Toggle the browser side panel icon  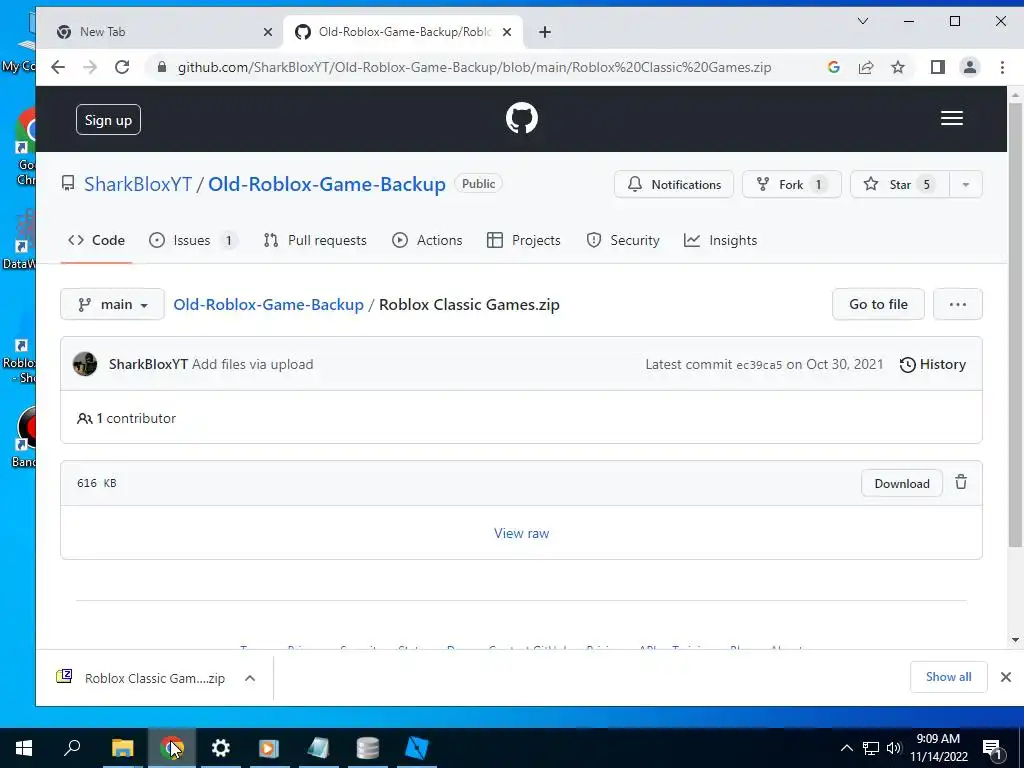tap(938, 67)
